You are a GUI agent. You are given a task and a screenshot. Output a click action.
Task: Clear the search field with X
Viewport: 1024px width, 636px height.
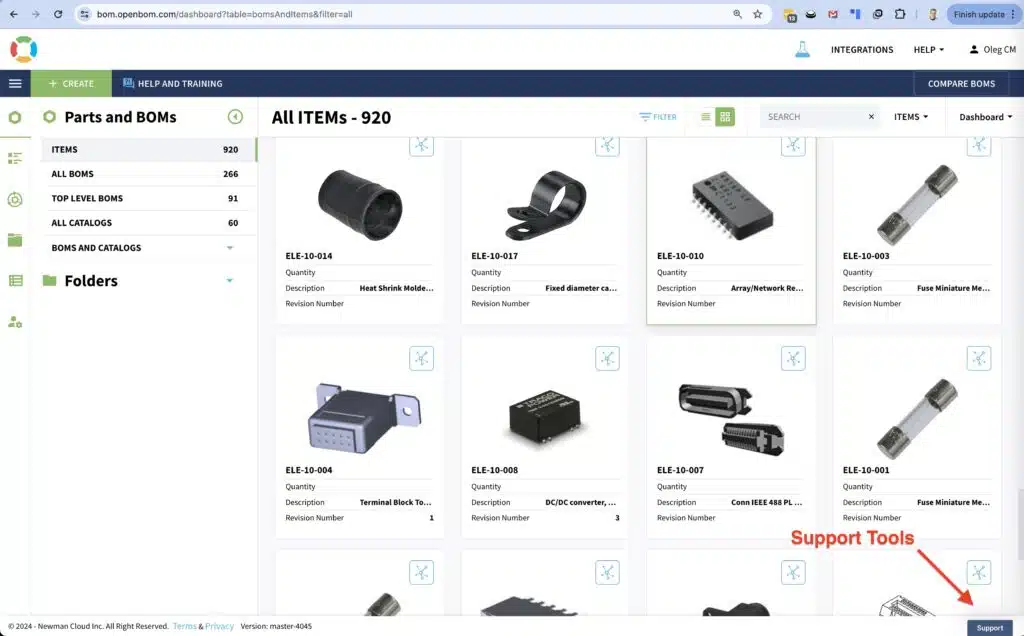[x=871, y=117]
